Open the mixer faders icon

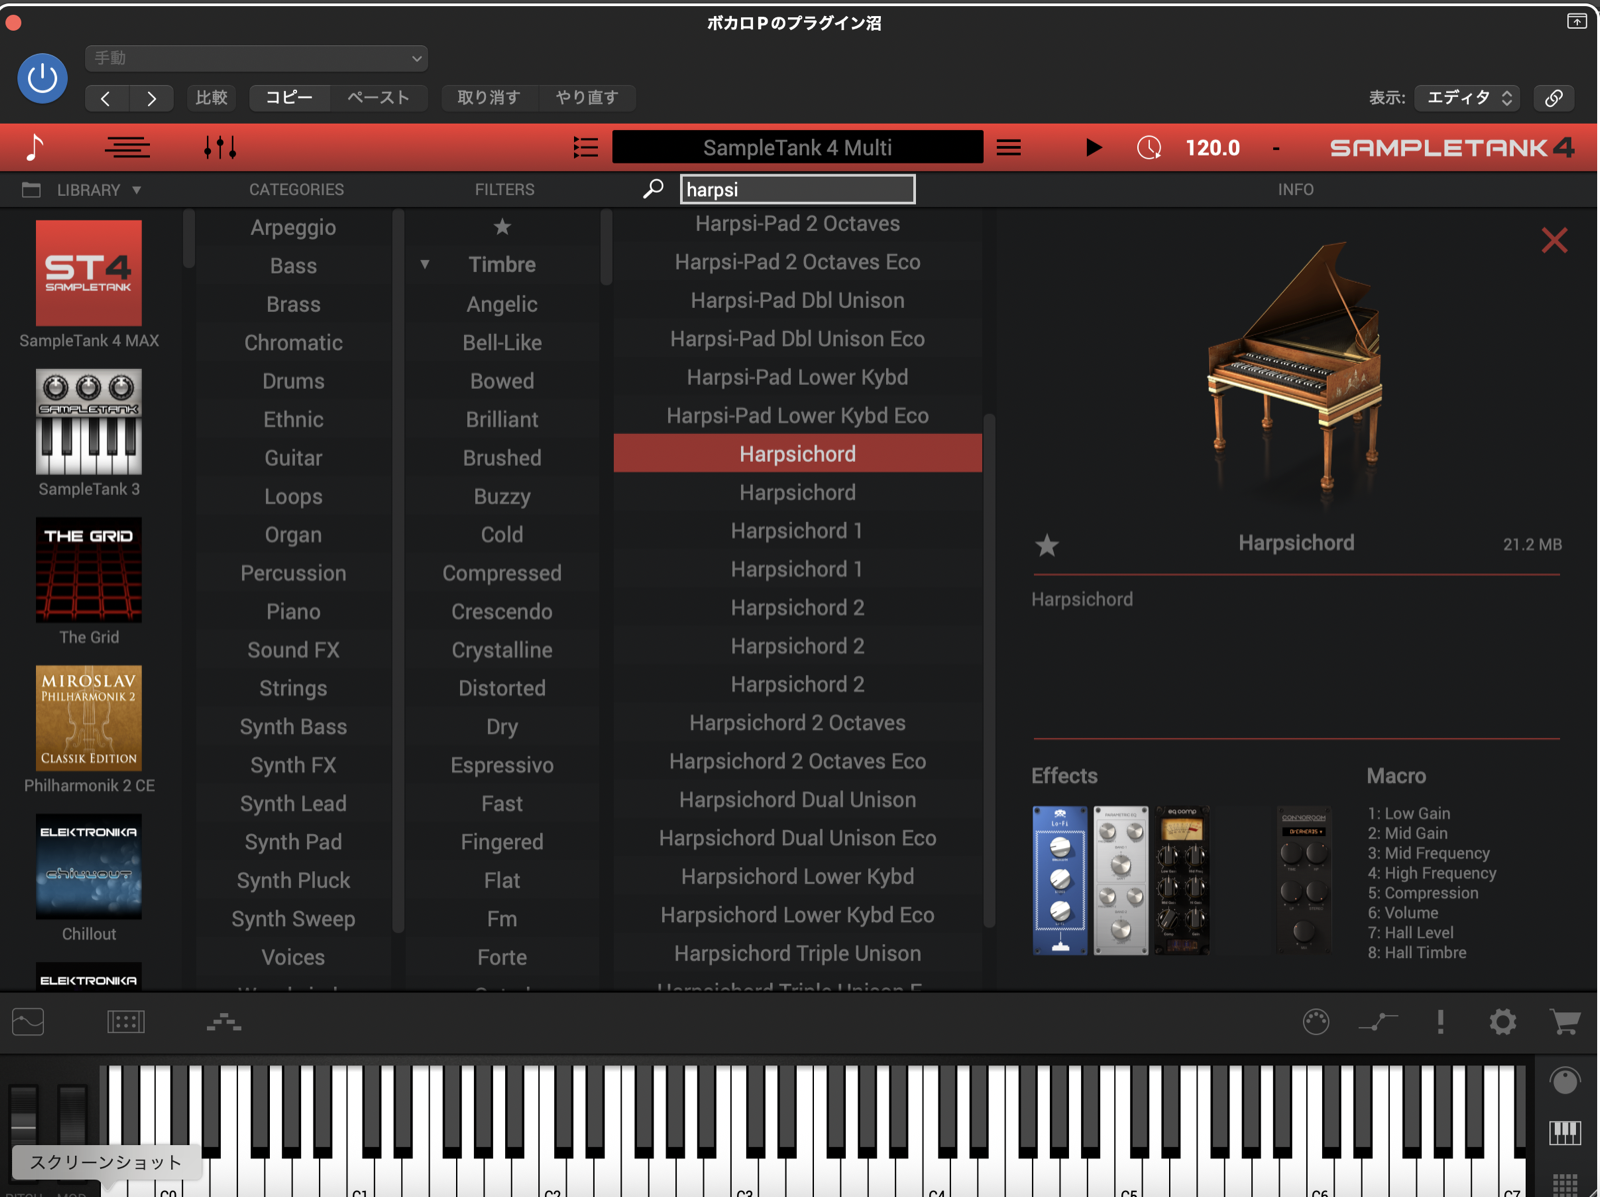(220, 148)
